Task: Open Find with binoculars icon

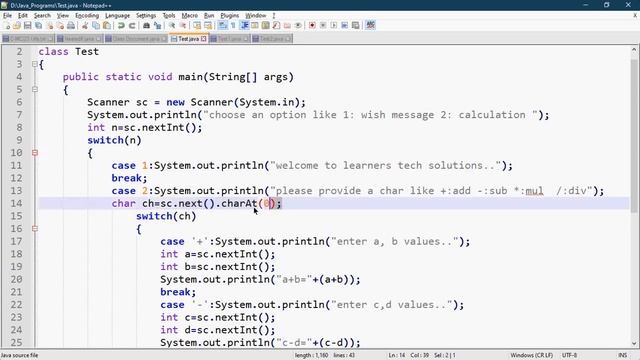Action: (147, 25)
